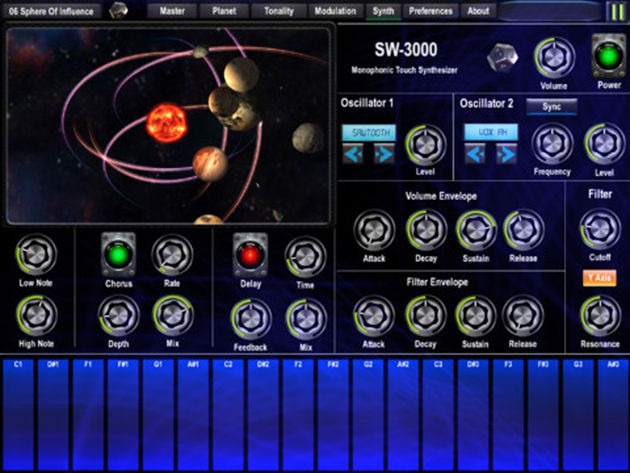Select the previous Oscillator 1 waveform arrow

pyautogui.click(x=354, y=154)
